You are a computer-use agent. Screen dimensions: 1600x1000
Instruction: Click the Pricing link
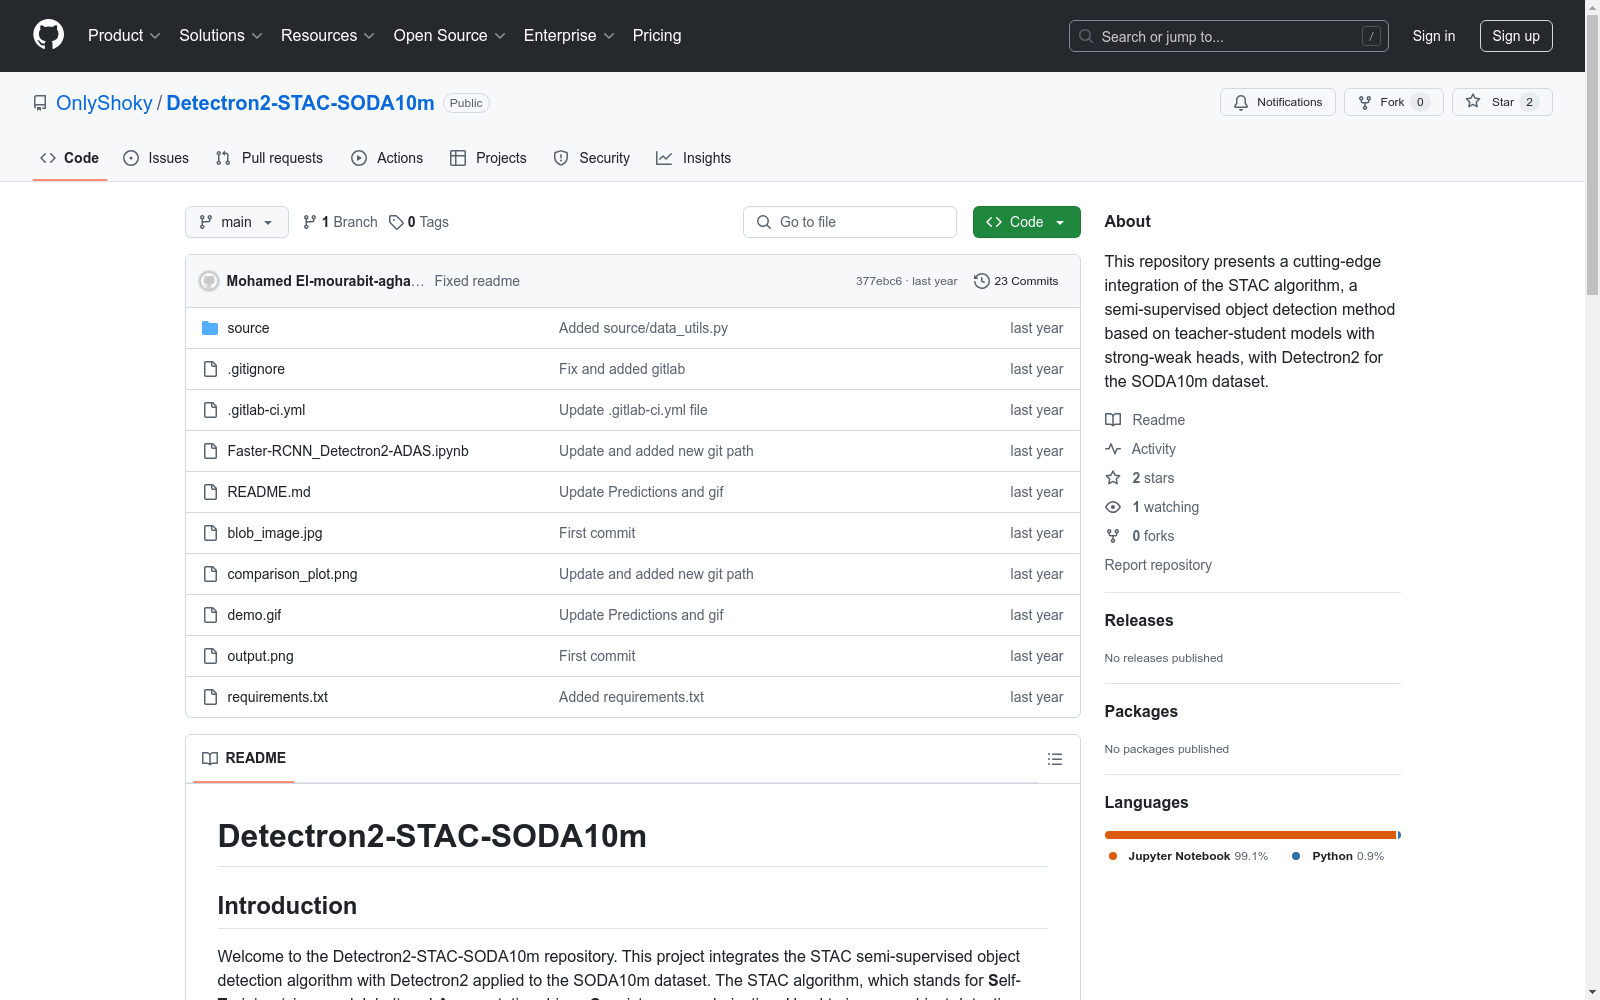657,36
